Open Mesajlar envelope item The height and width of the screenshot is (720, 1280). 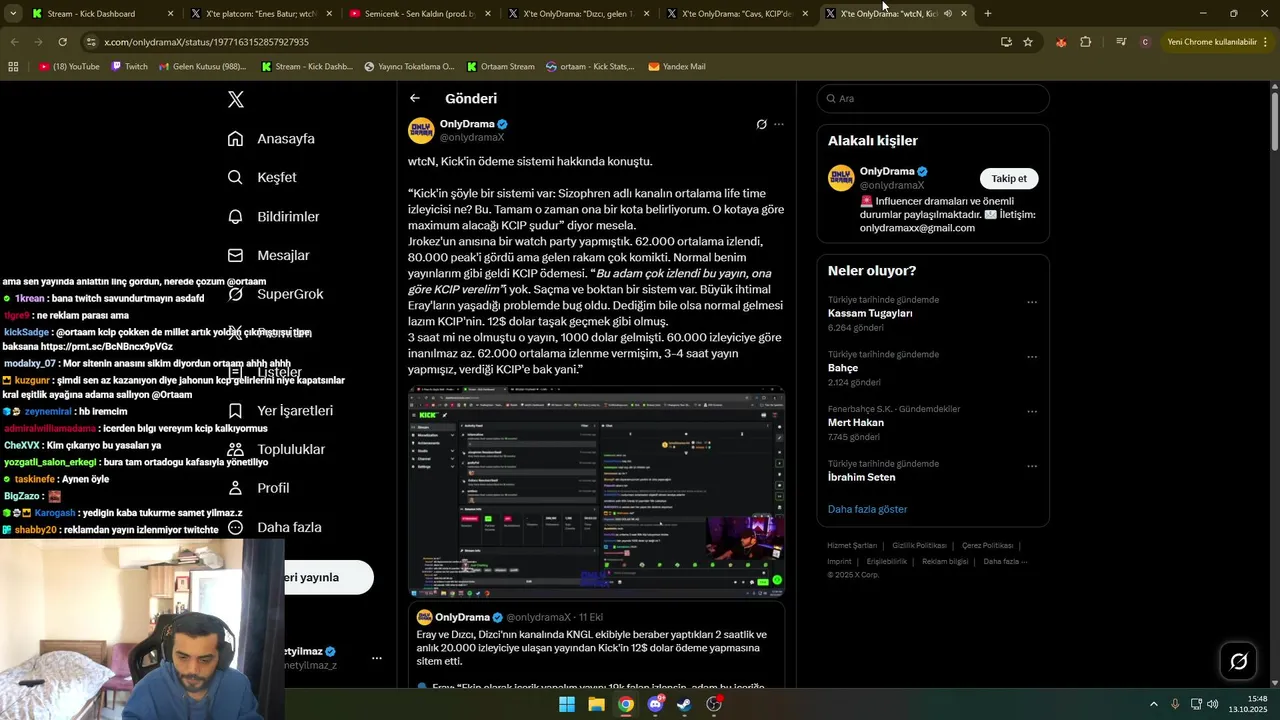click(268, 255)
